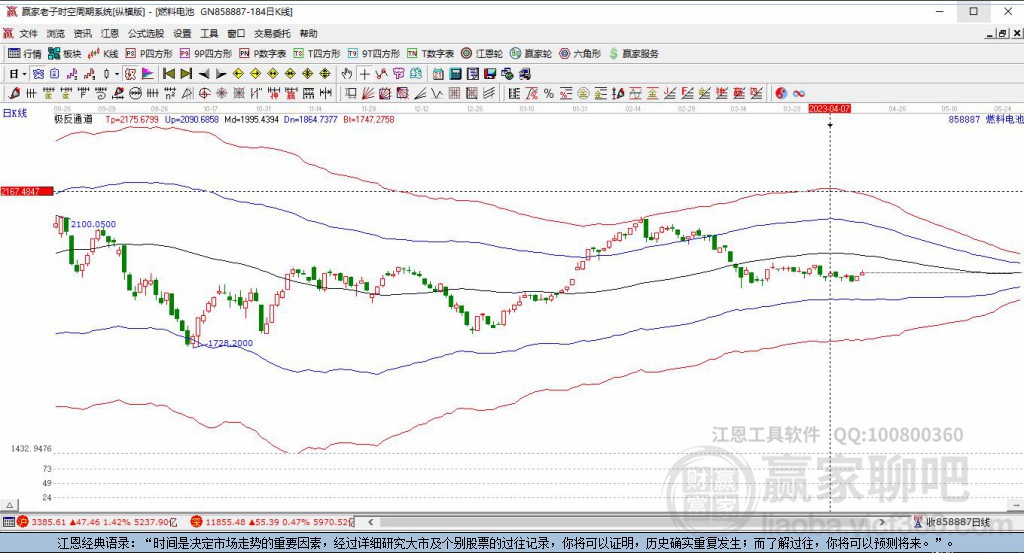Open the 工具 menu
Viewport: 1024px width, 553px height.
[x=209, y=33]
